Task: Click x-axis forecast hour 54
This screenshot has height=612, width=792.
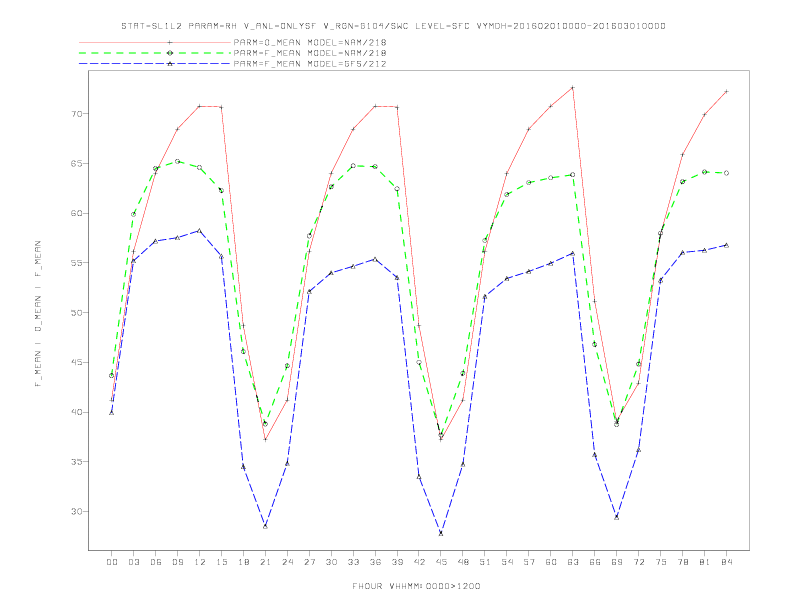Action: pyautogui.click(x=507, y=562)
